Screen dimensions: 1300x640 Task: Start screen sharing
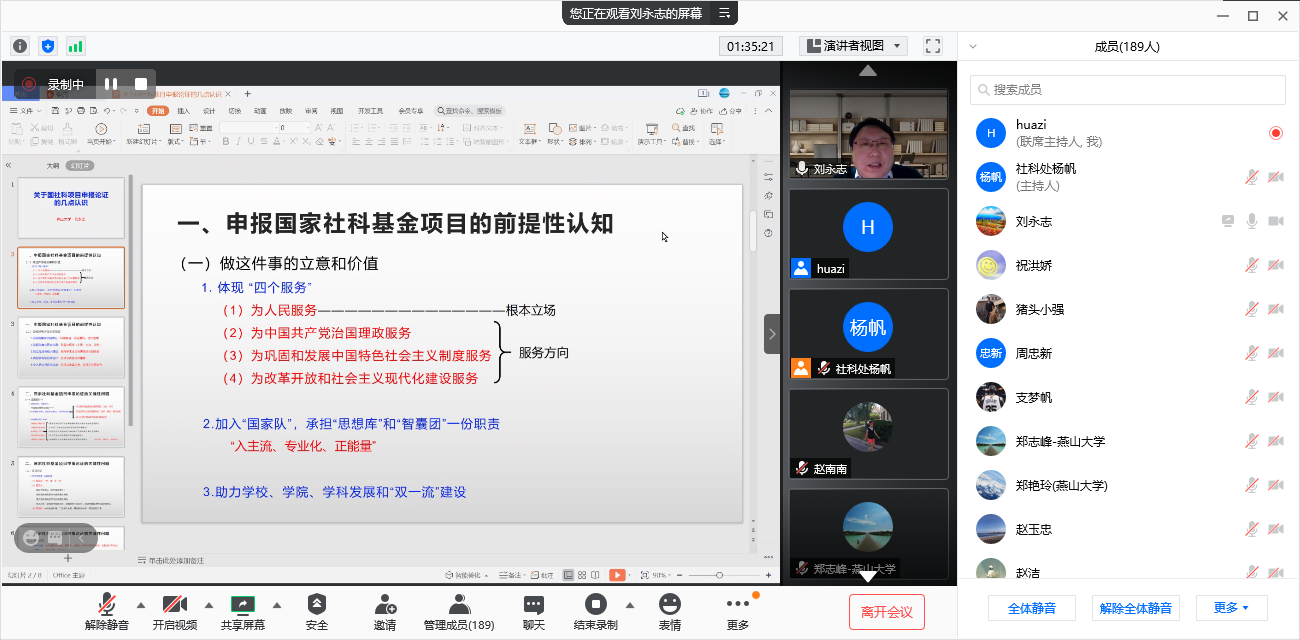[x=243, y=612]
